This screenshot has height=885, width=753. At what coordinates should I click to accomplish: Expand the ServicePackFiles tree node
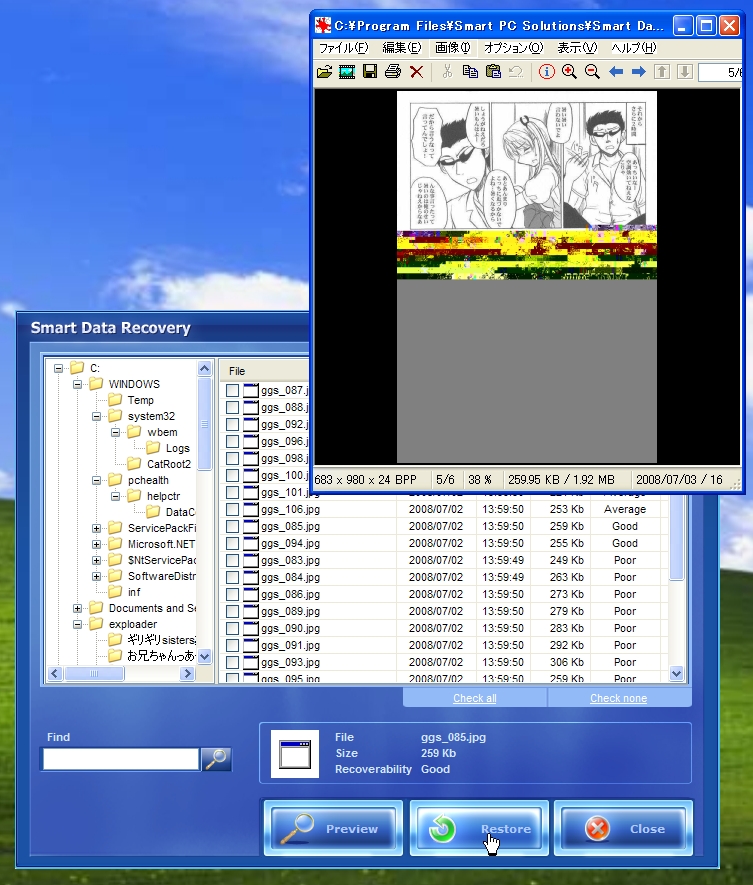tap(97, 528)
